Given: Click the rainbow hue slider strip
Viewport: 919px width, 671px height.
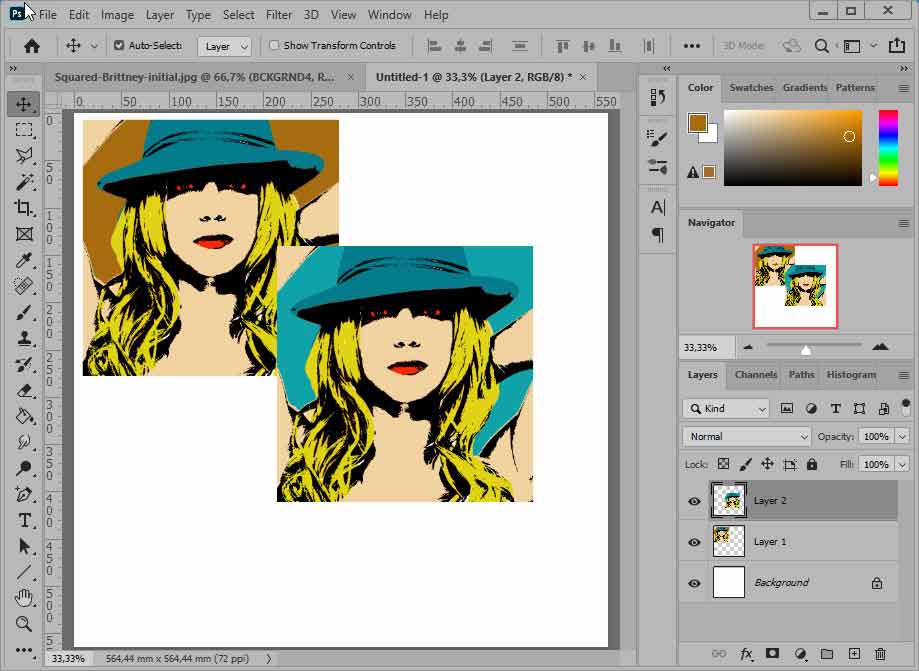Looking at the screenshot, I should [x=888, y=148].
